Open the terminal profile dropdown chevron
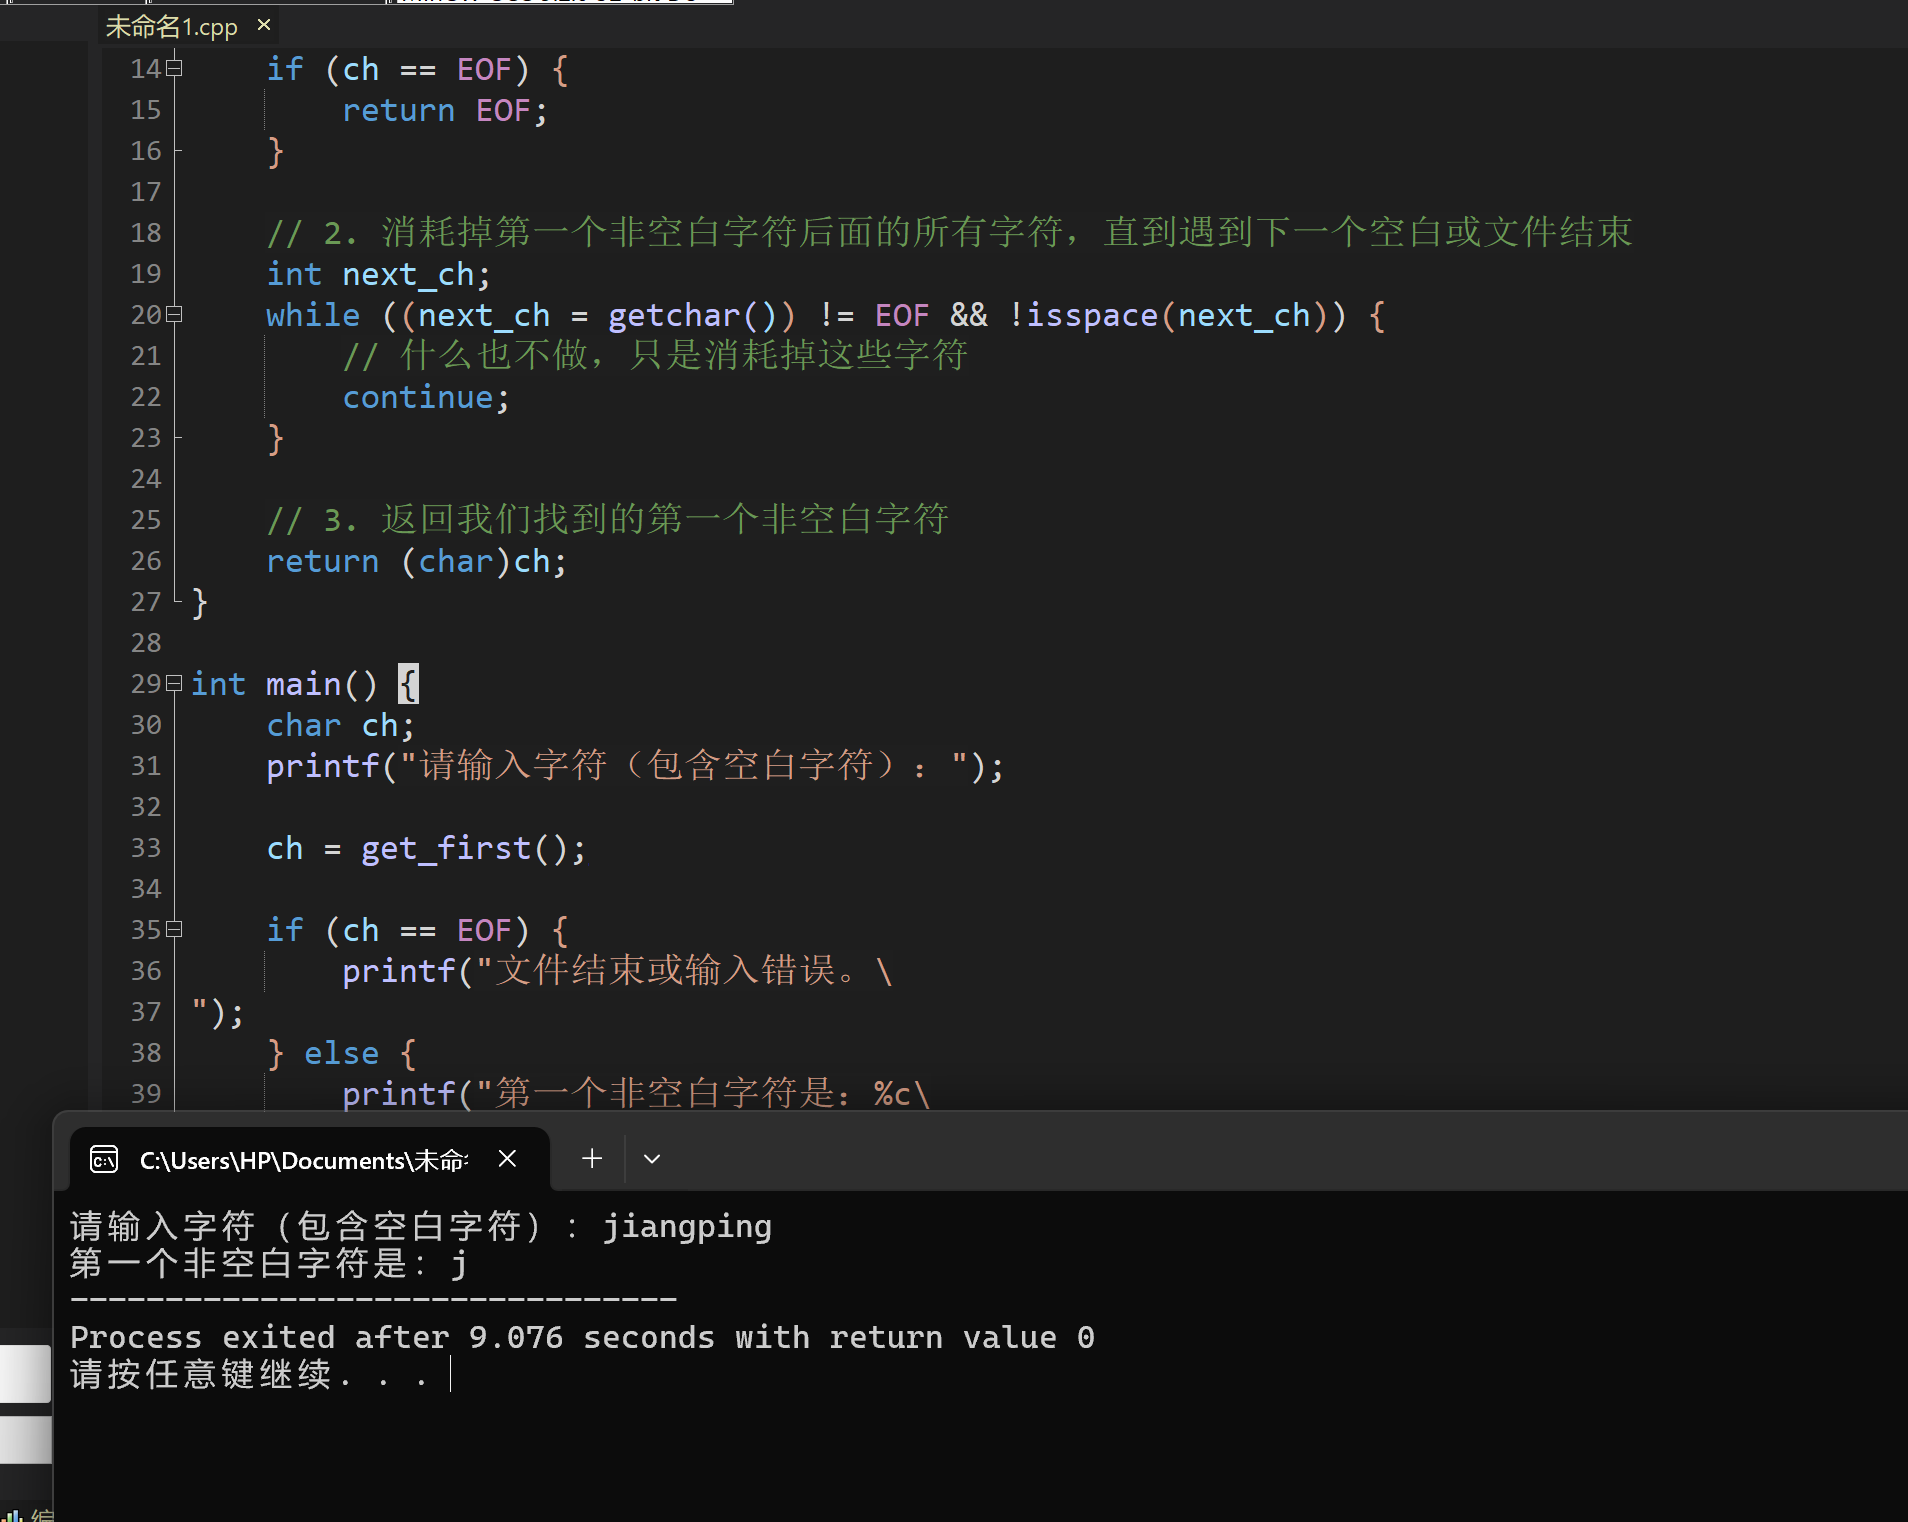The width and height of the screenshot is (1908, 1522). pyautogui.click(x=651, y=1159)
